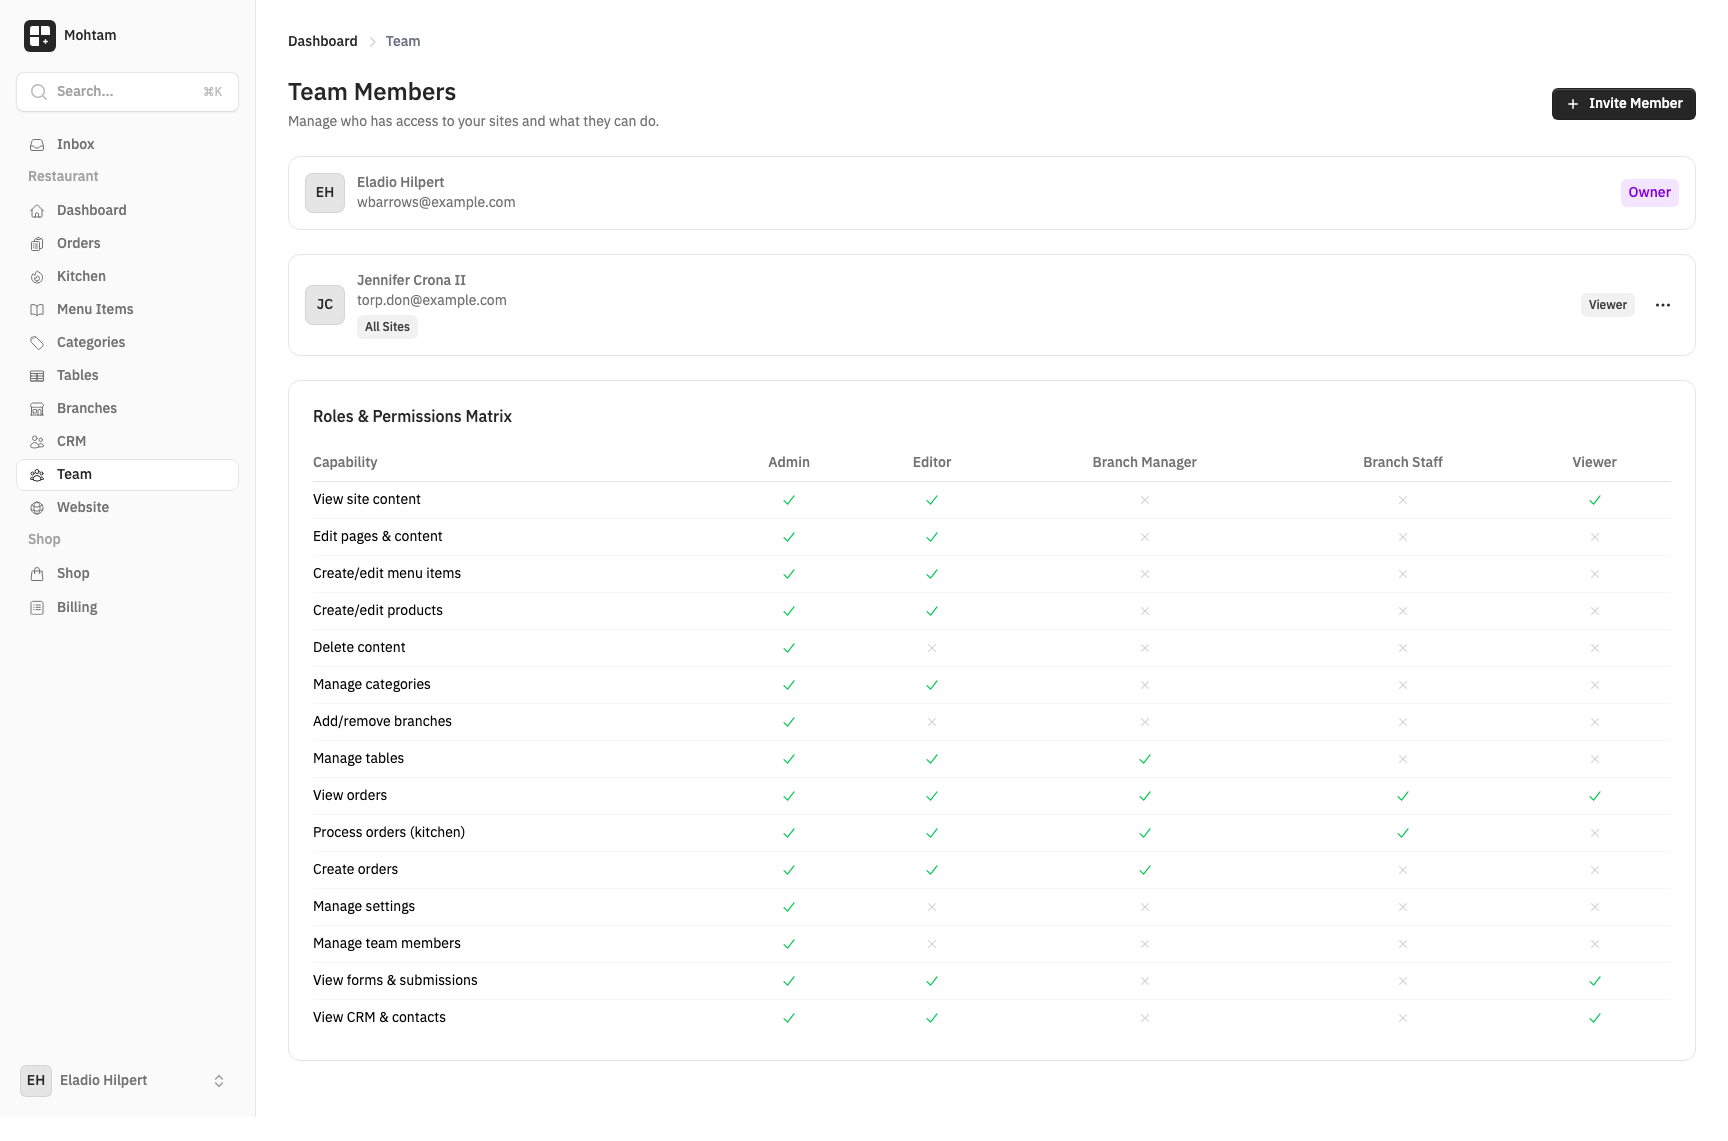Viewport: 1728px width, 1141px height.
Task: Open the Menu Items sidebar entry
Action: (95, 310)
